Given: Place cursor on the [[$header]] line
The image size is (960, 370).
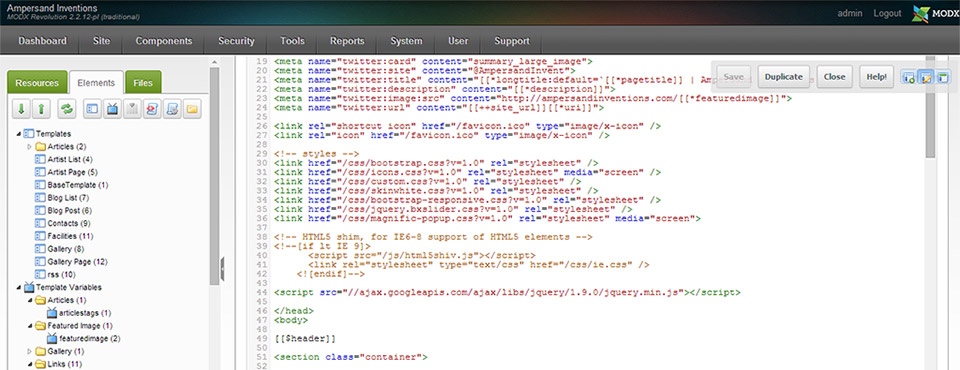Looking at the screenshot, I should (x=305, y=339).
